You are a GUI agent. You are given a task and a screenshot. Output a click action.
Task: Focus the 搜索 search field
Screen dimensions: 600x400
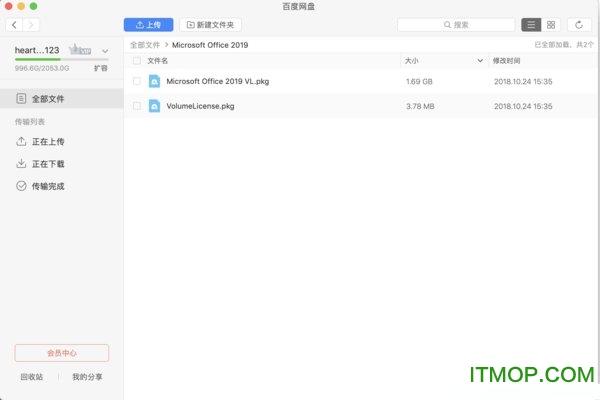coord(456,25)
